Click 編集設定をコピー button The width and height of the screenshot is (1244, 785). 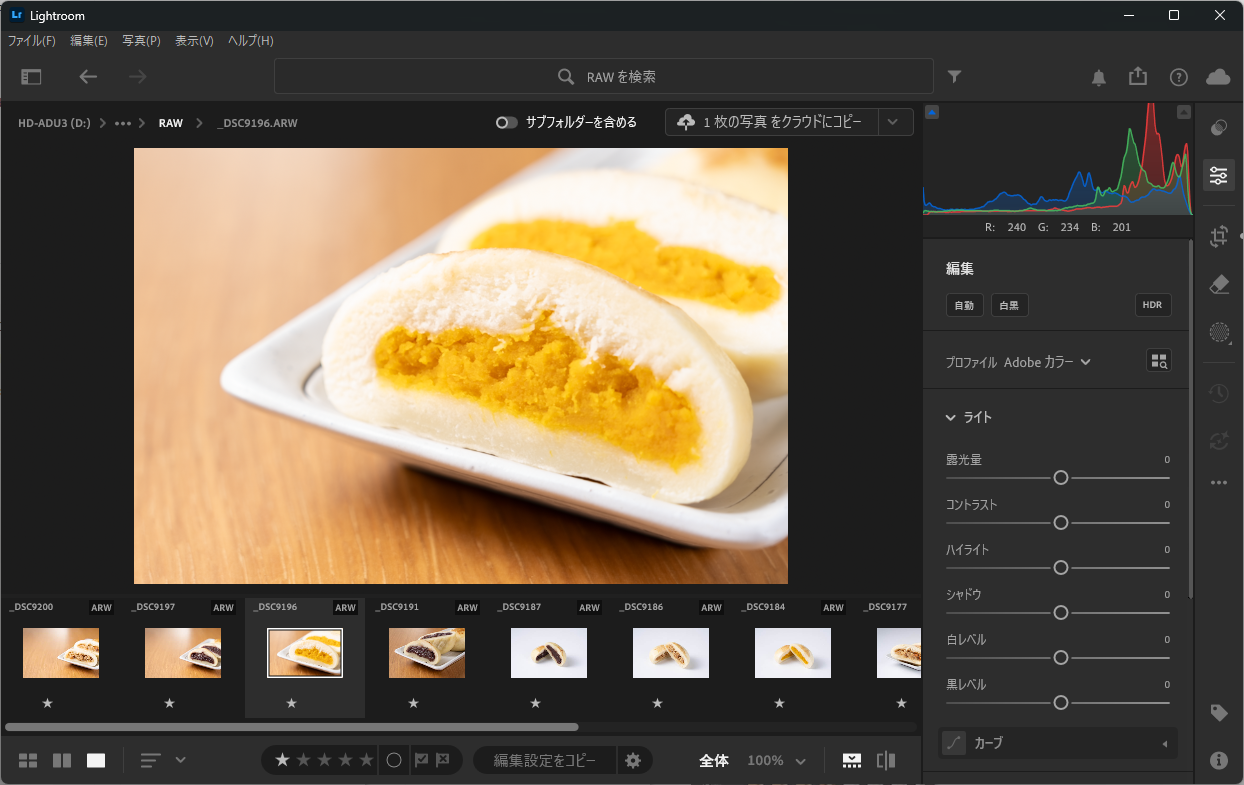(x=545, y=761)
